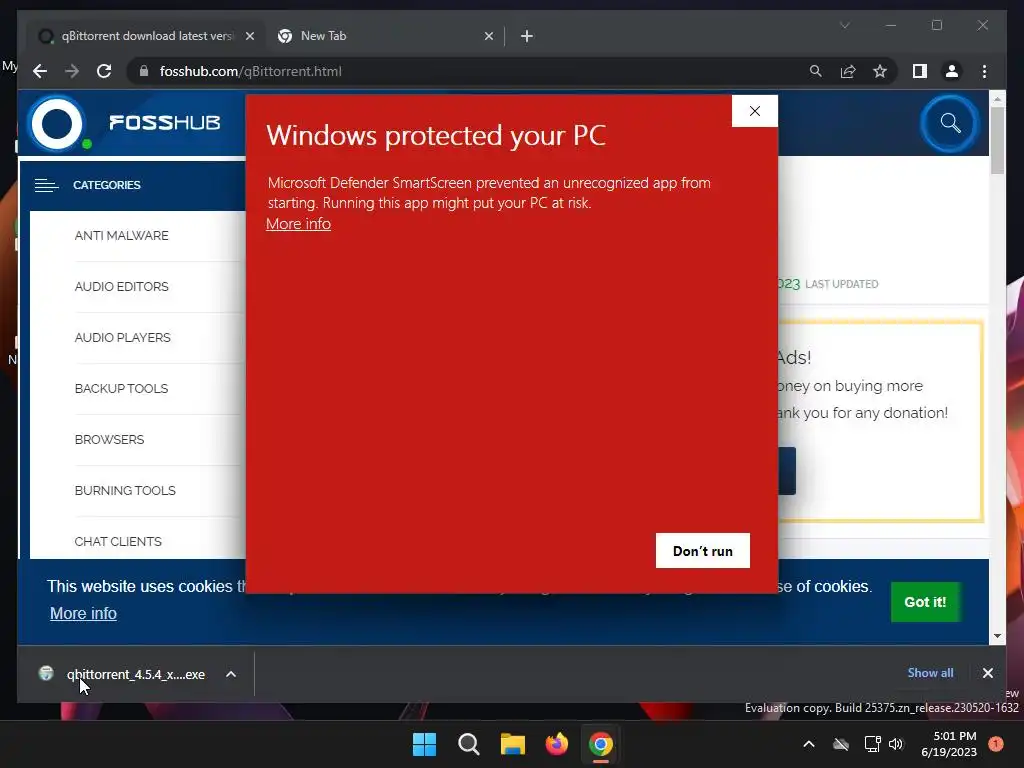
Task: Click the Don't run button
Action: [x=703, y=551]
